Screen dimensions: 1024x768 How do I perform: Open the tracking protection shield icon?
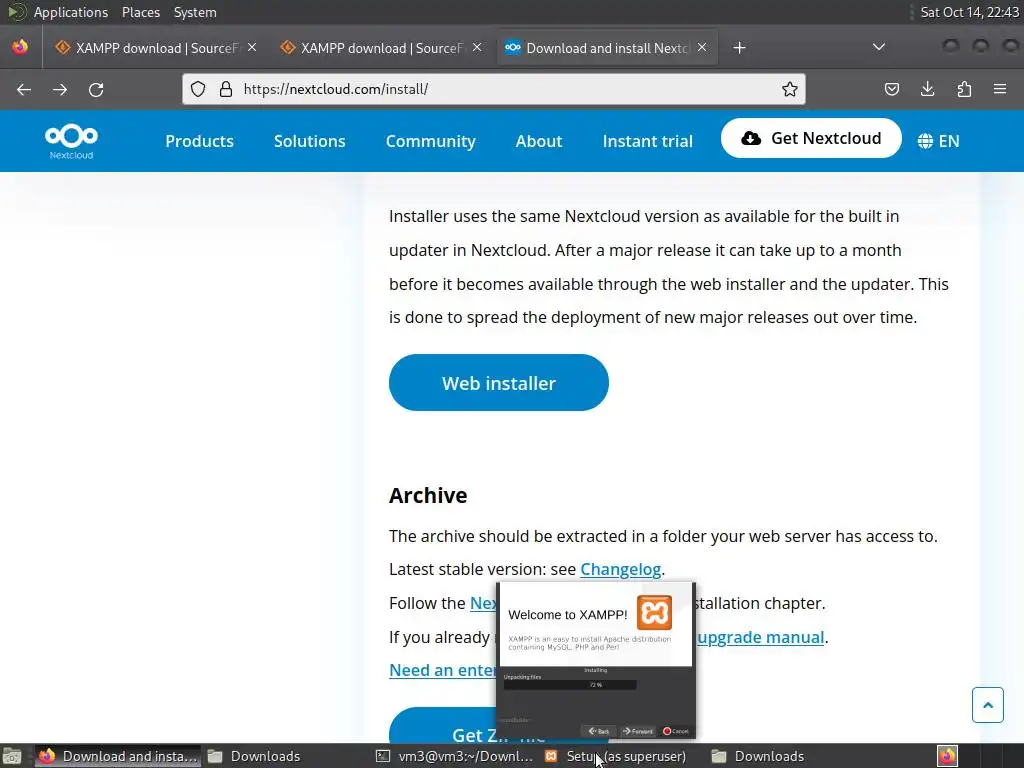[x=198, y=89]
